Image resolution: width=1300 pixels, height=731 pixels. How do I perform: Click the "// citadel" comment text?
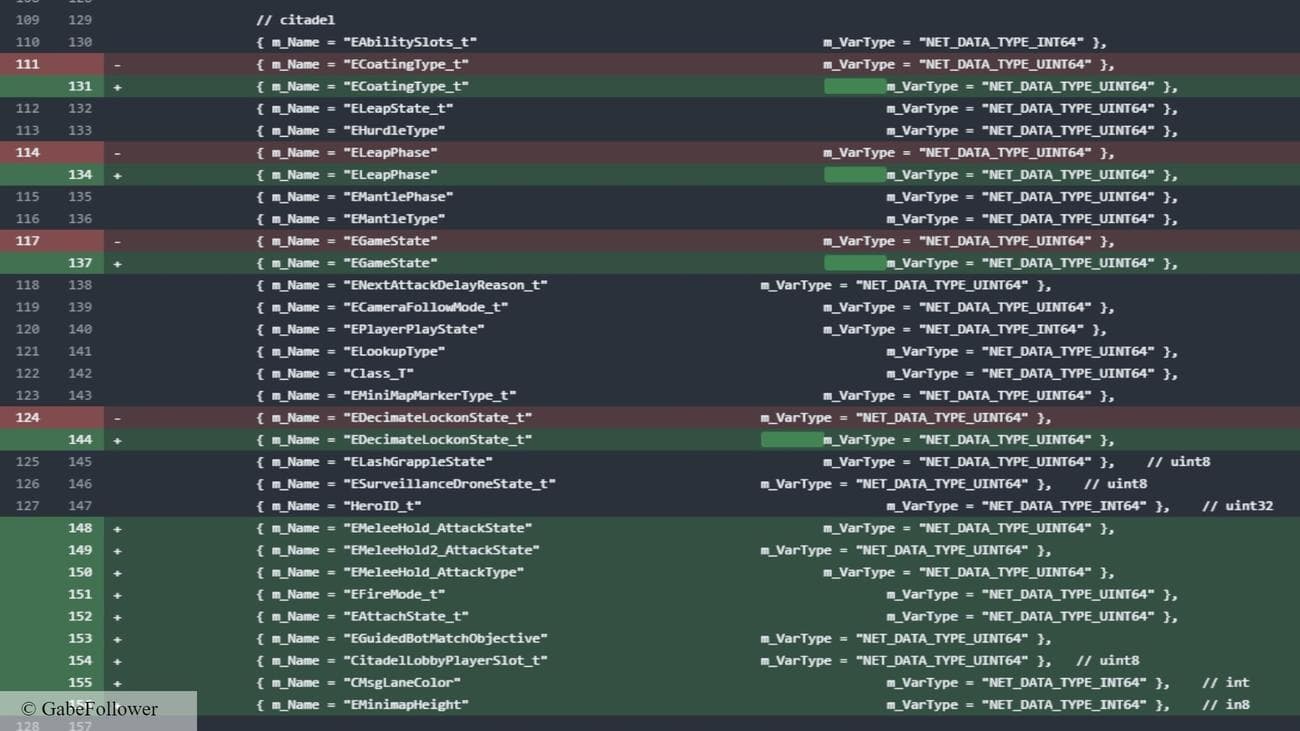[x=295, y=20]
